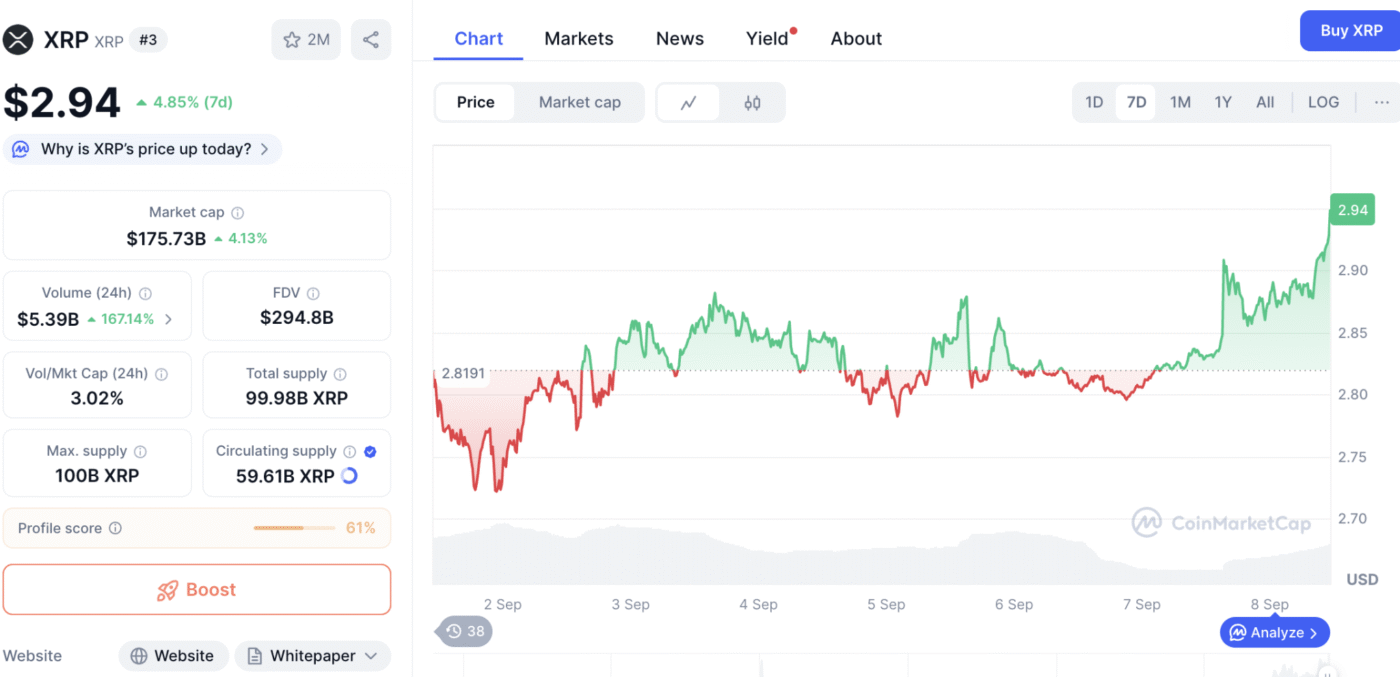The width and height of the screenshot is (1400, 677).
Task: Open the News tab
Action: 680,39
